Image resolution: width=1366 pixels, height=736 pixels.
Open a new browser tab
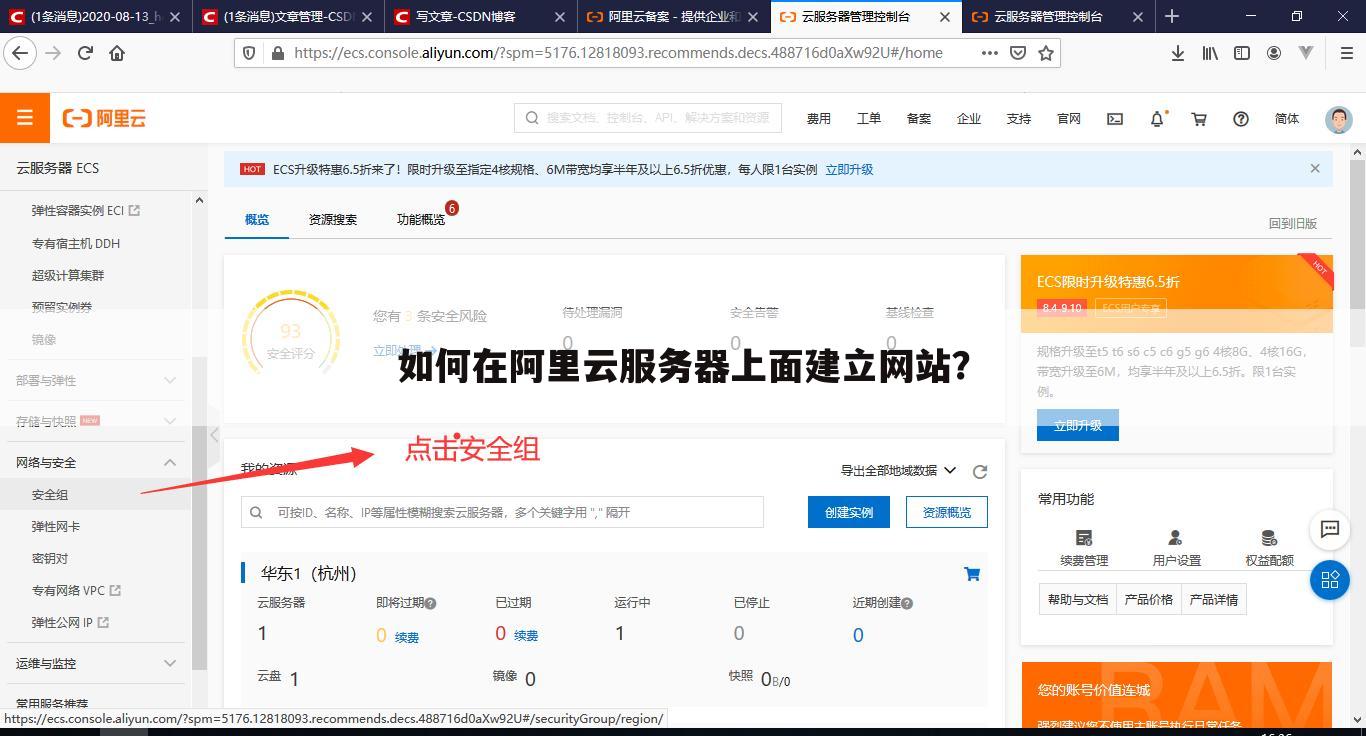pos(1172,17)
